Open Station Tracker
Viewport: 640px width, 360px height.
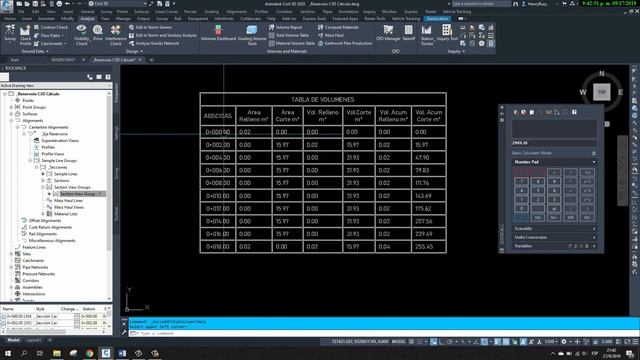[427, 35]
